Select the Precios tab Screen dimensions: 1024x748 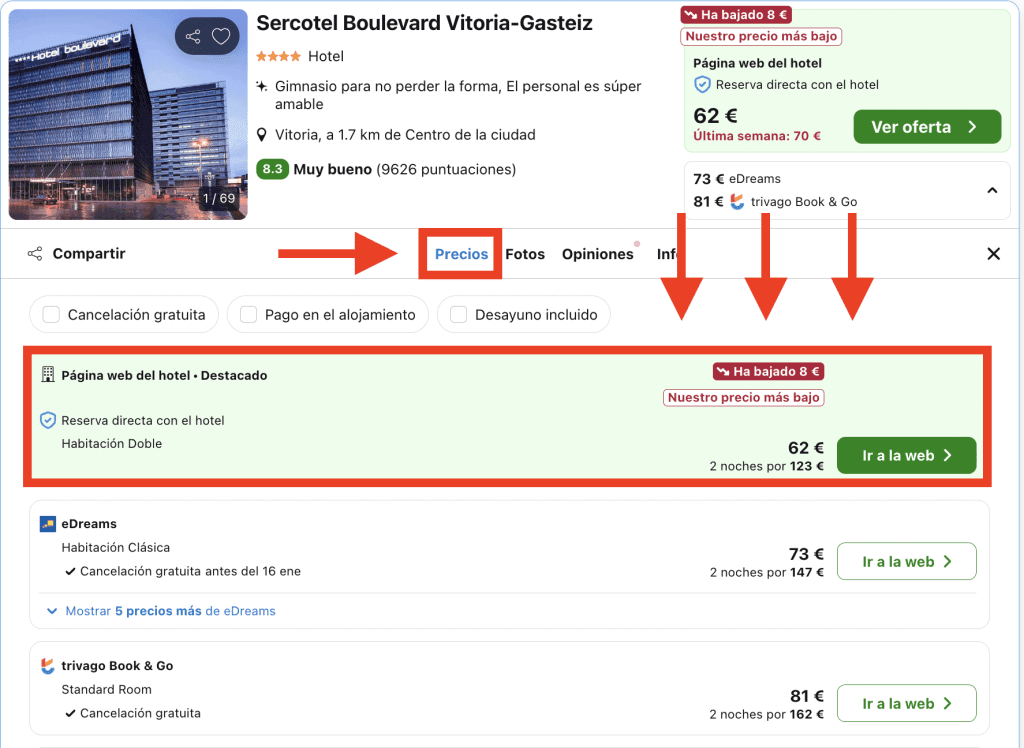point(461,254)
